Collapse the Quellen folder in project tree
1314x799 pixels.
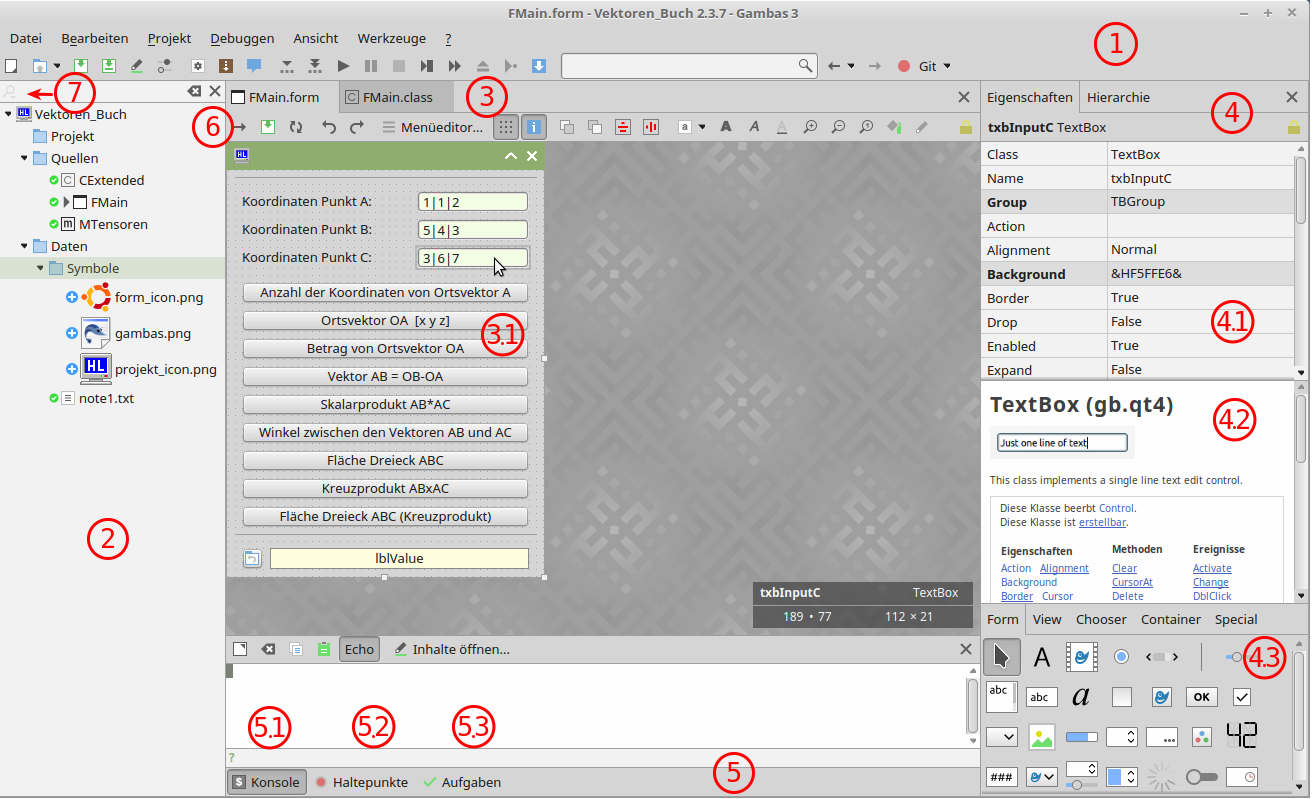click(25, 158)
